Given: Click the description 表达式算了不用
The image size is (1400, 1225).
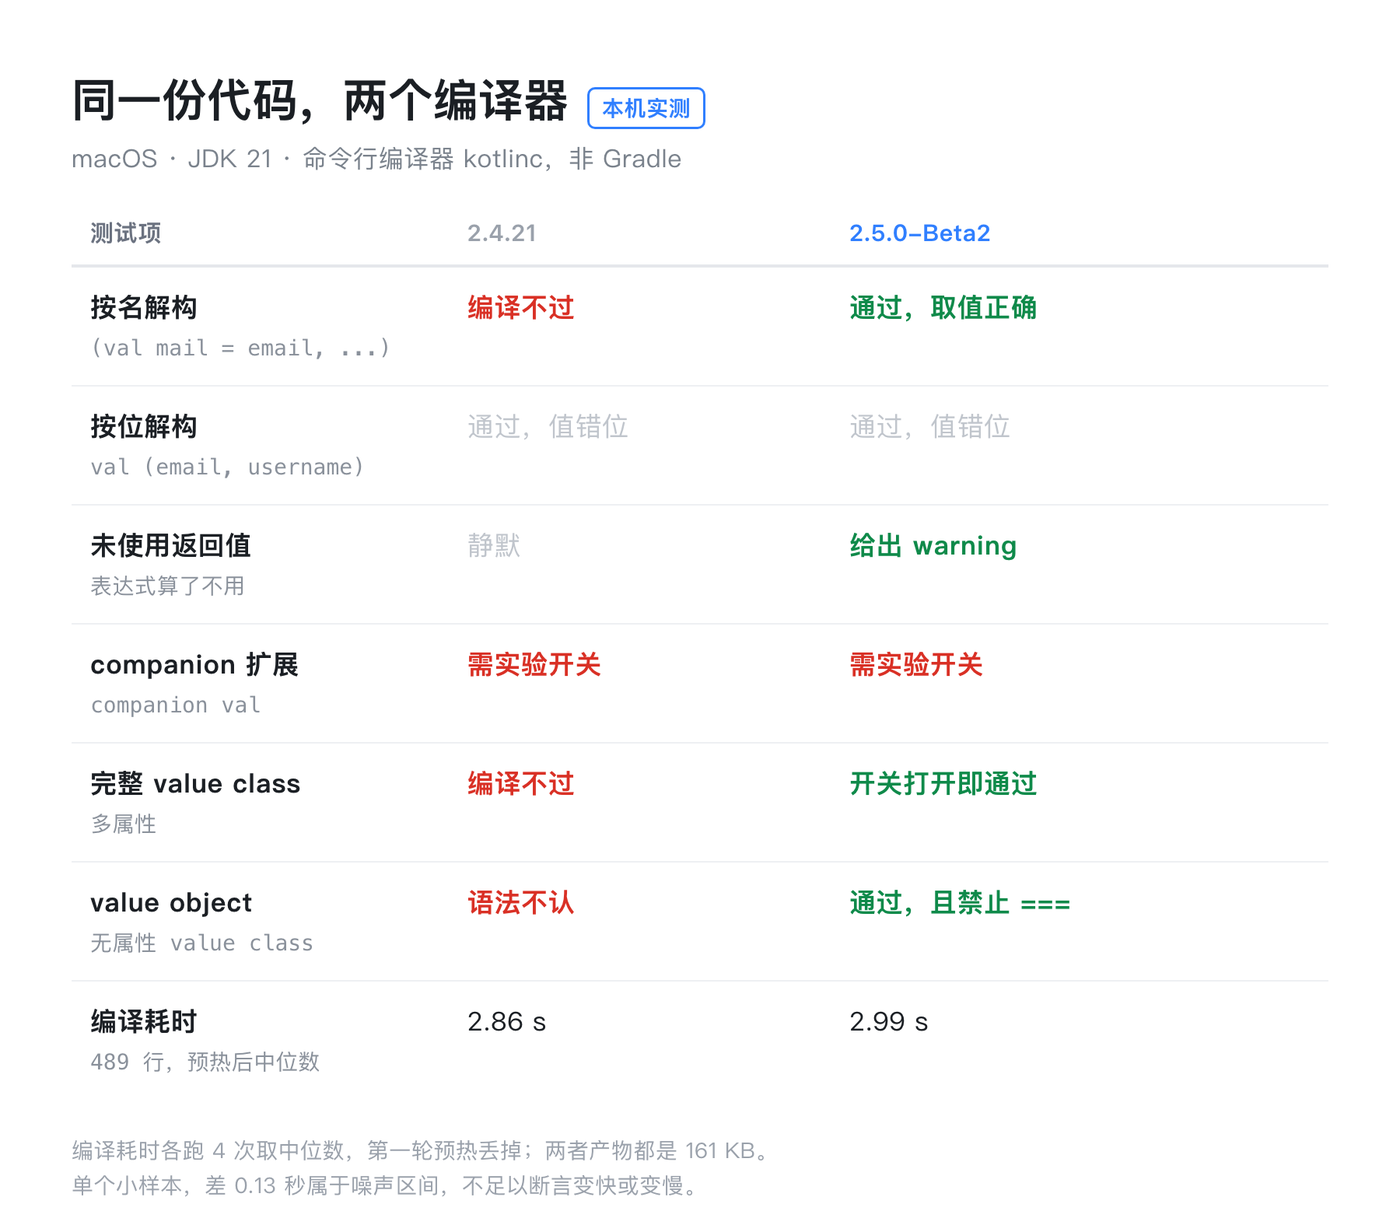Looking at the screenshot, I should coord(168,586).
